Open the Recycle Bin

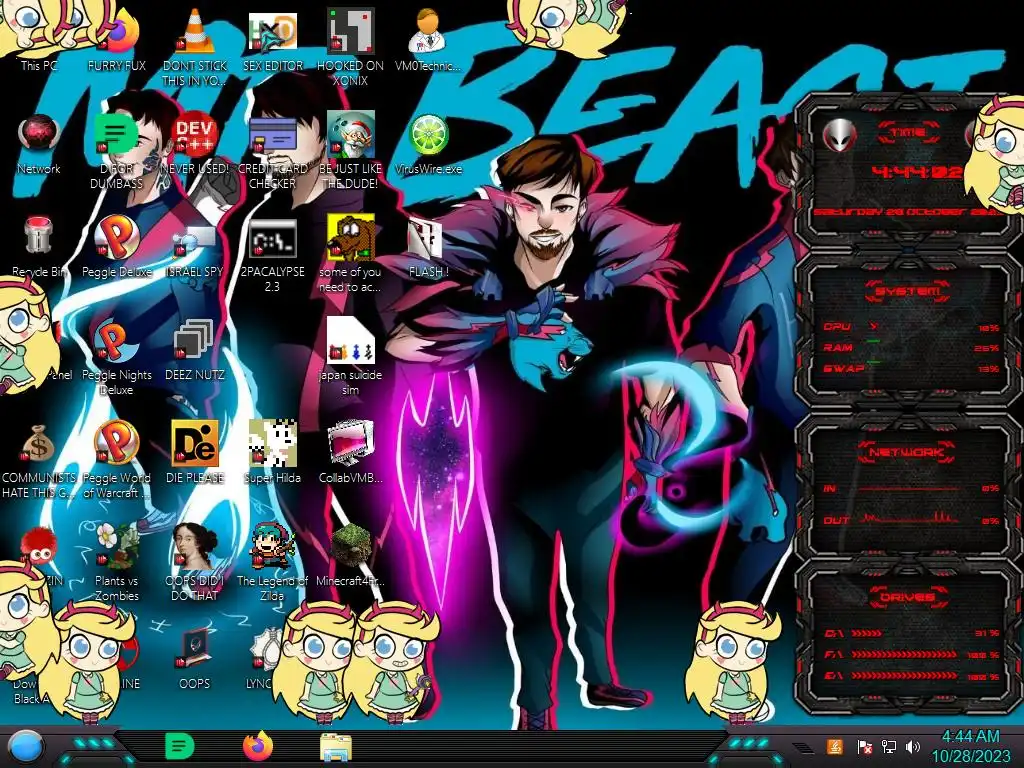tap(39, 247)
